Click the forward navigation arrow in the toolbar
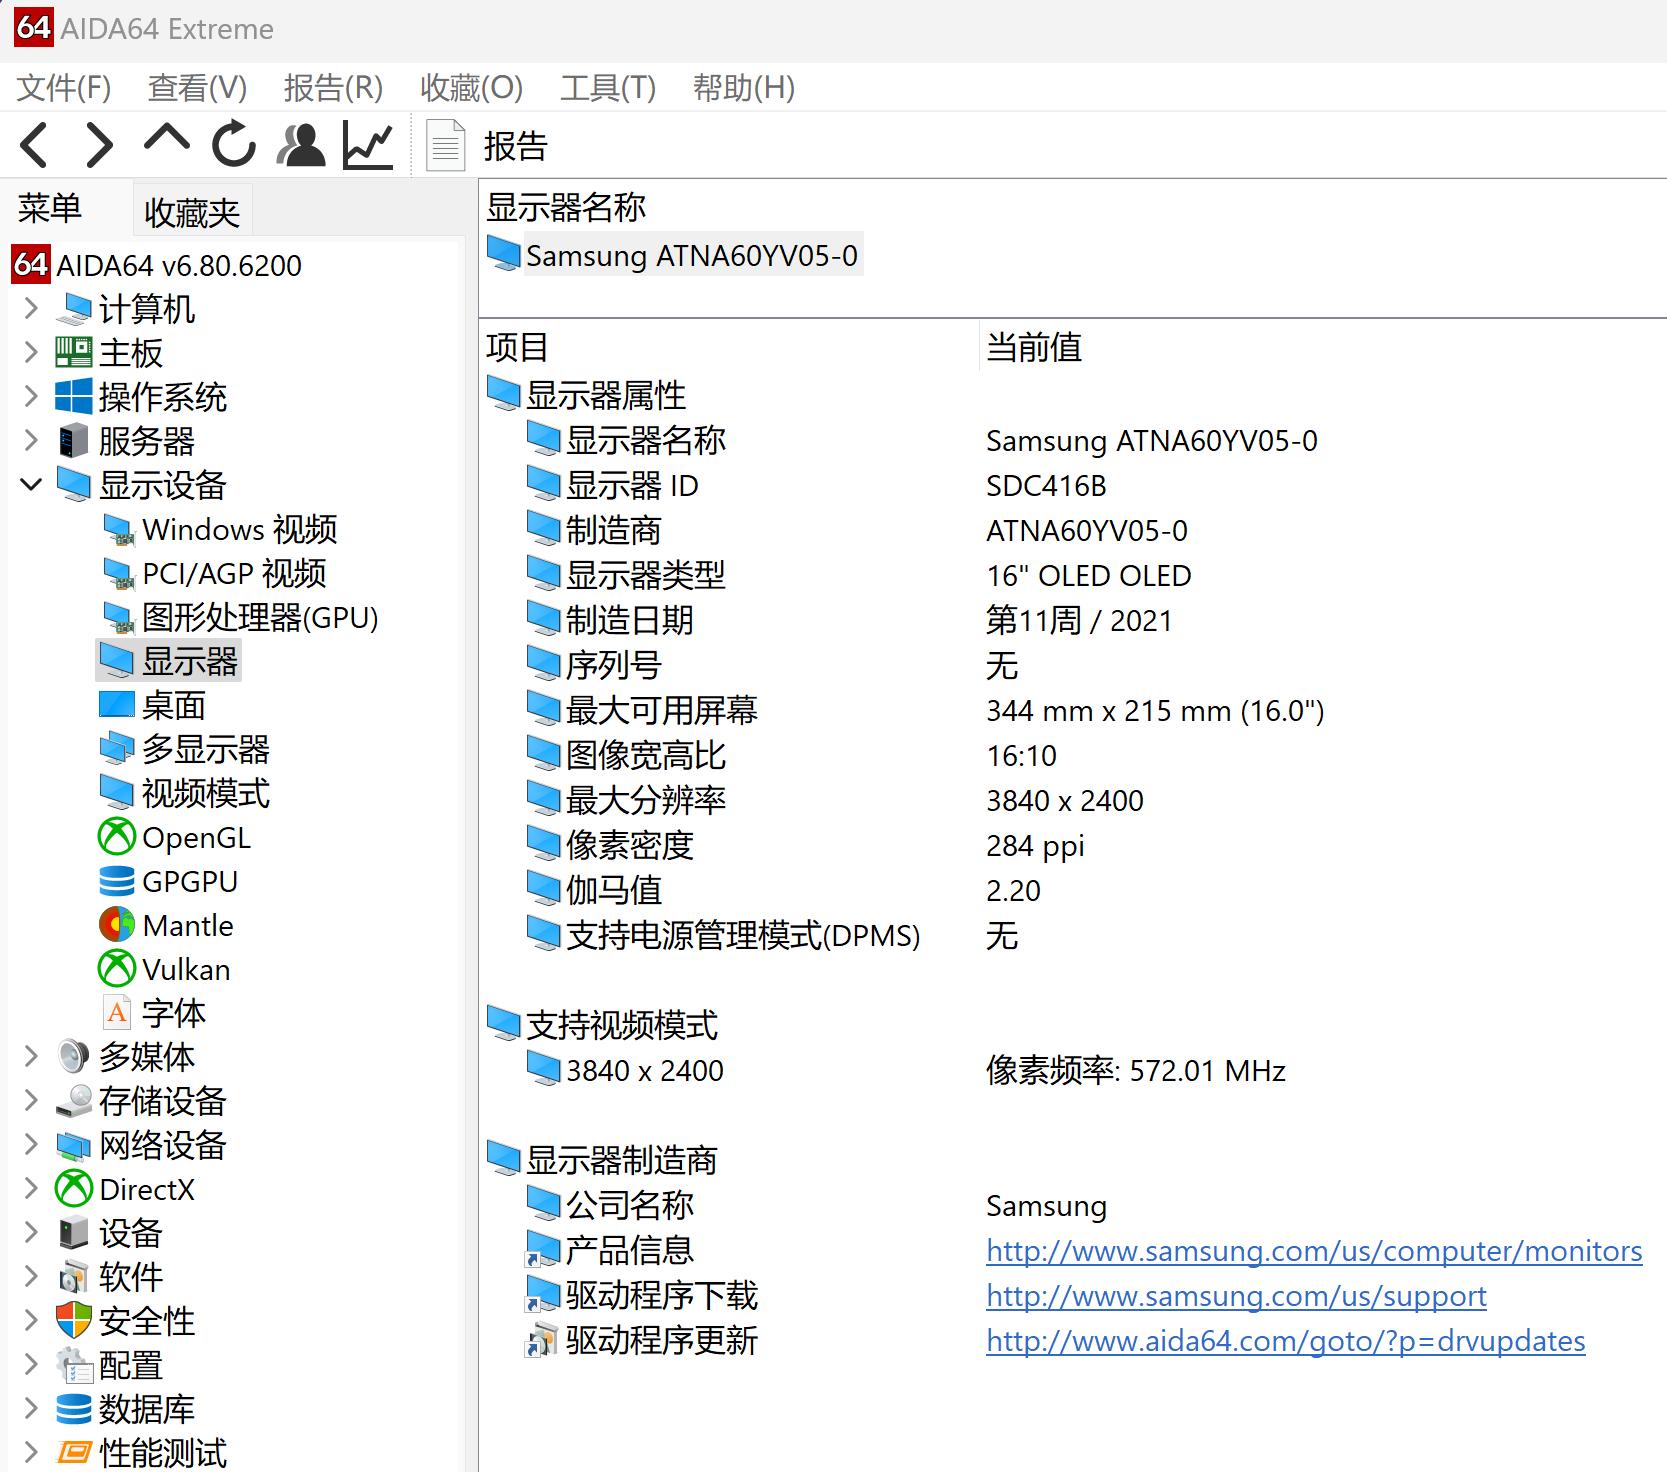The image size is (1667, 1472). coord(97,144)
